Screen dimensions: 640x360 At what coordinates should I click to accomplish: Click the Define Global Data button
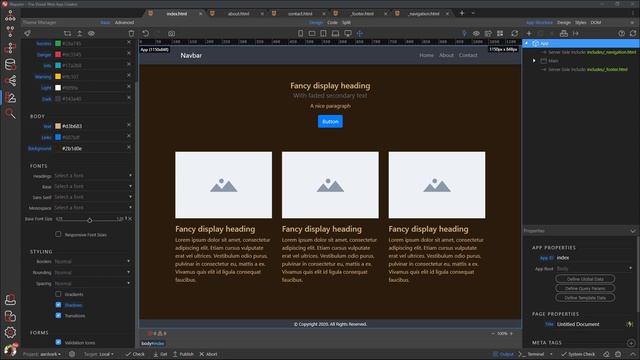click(585, 279)
